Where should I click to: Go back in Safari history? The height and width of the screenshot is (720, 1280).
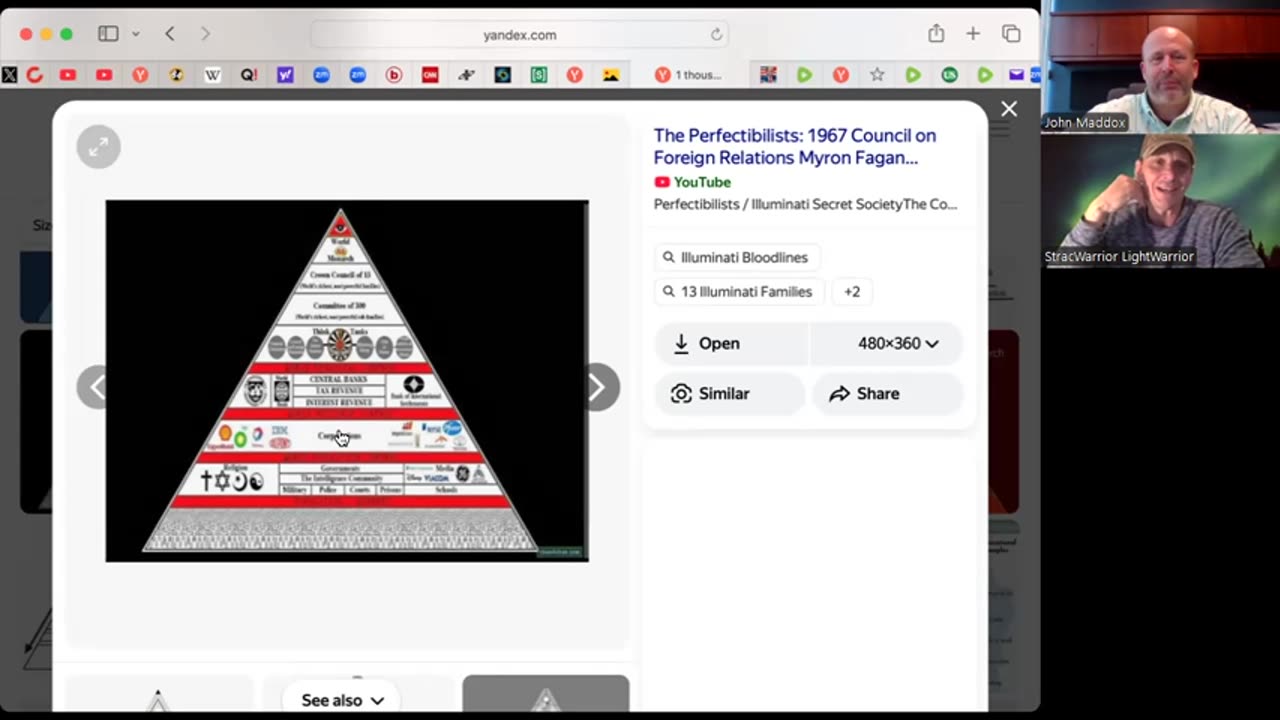click(x=170, y=34)
